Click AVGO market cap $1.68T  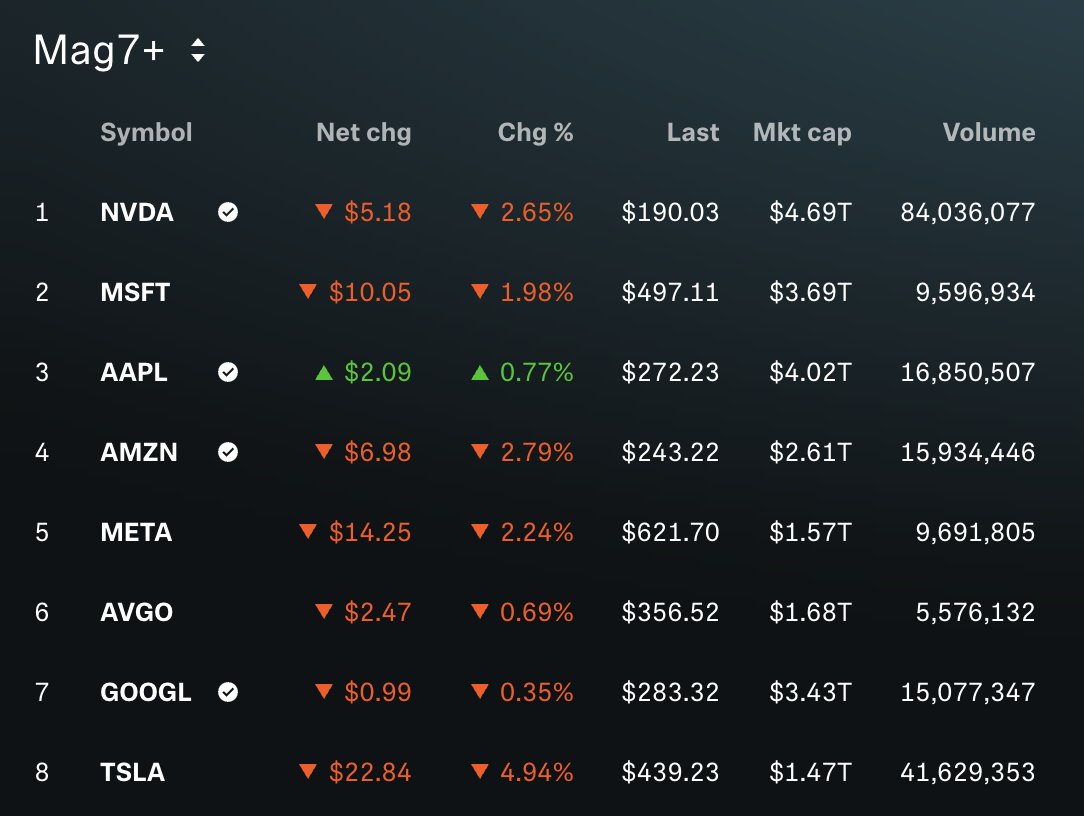(810, 612)
